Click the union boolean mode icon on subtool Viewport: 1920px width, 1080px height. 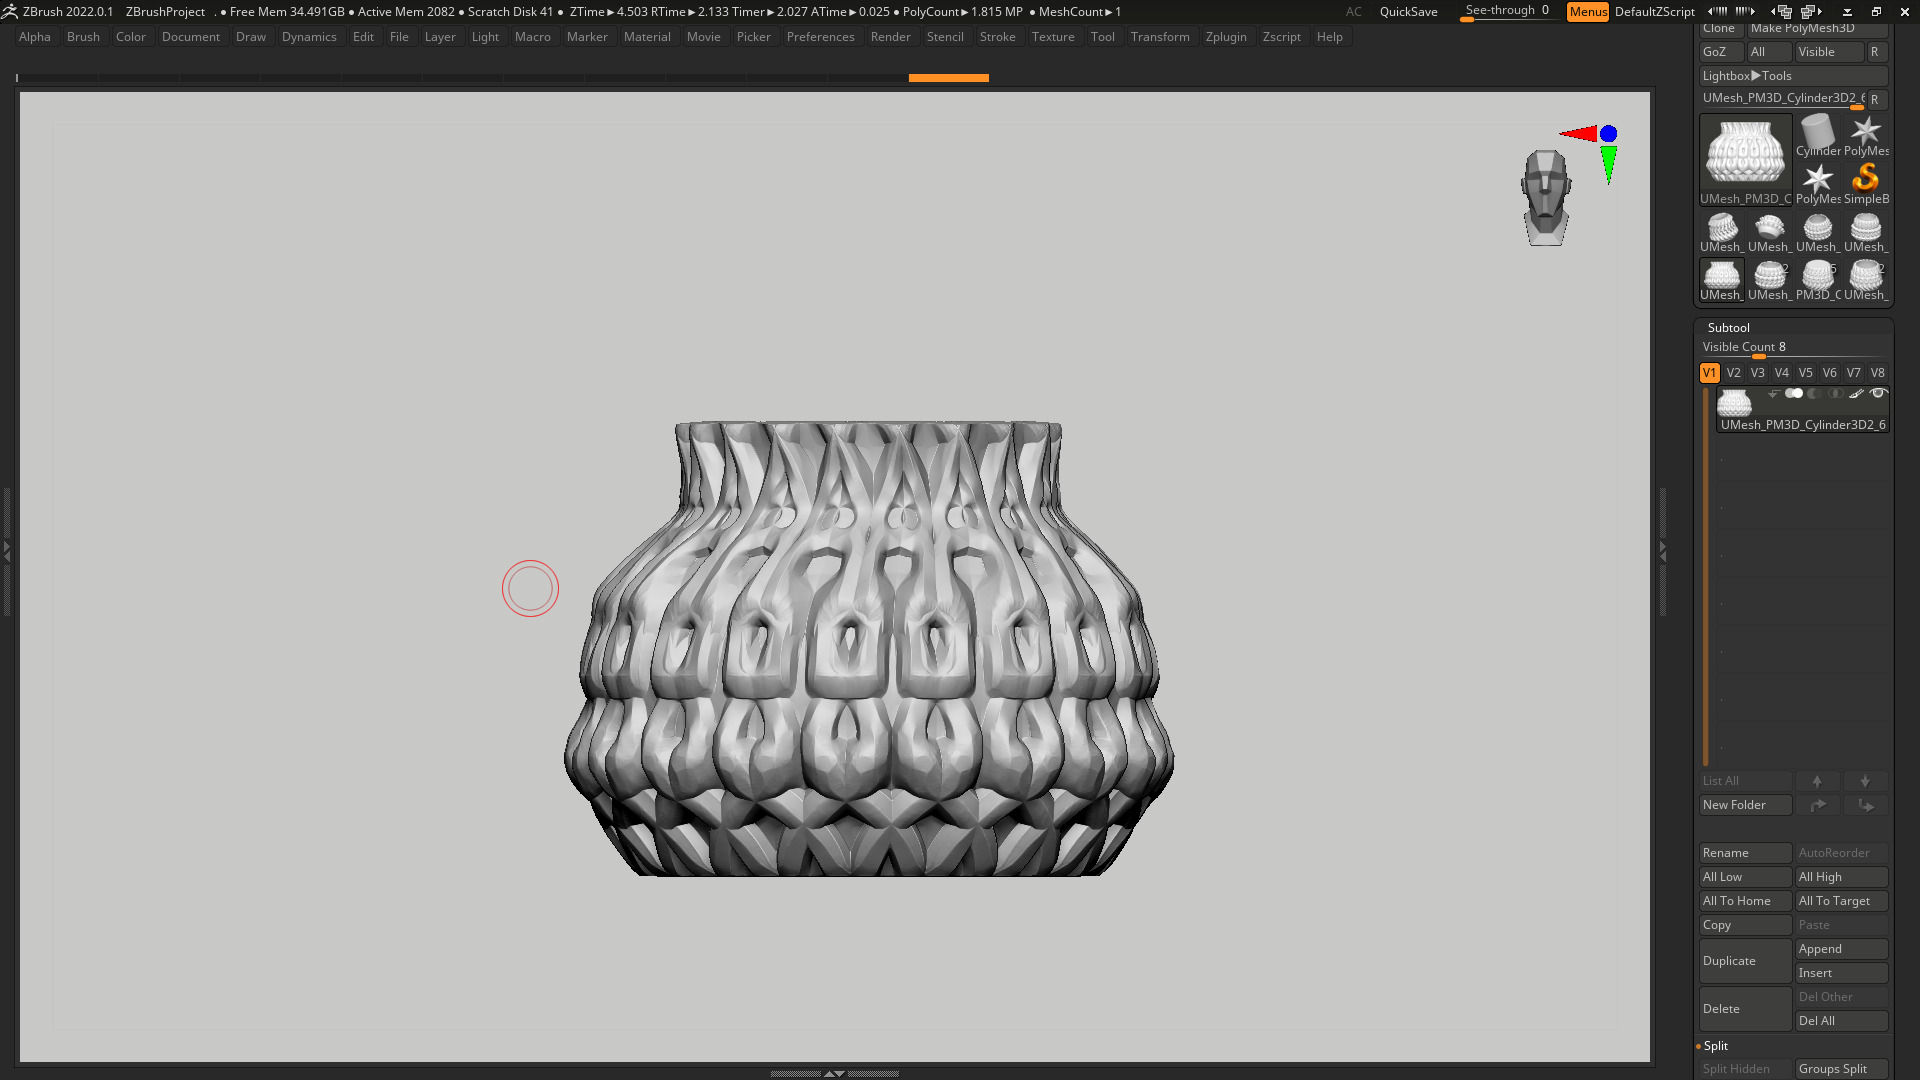[x=1794, y=394]
